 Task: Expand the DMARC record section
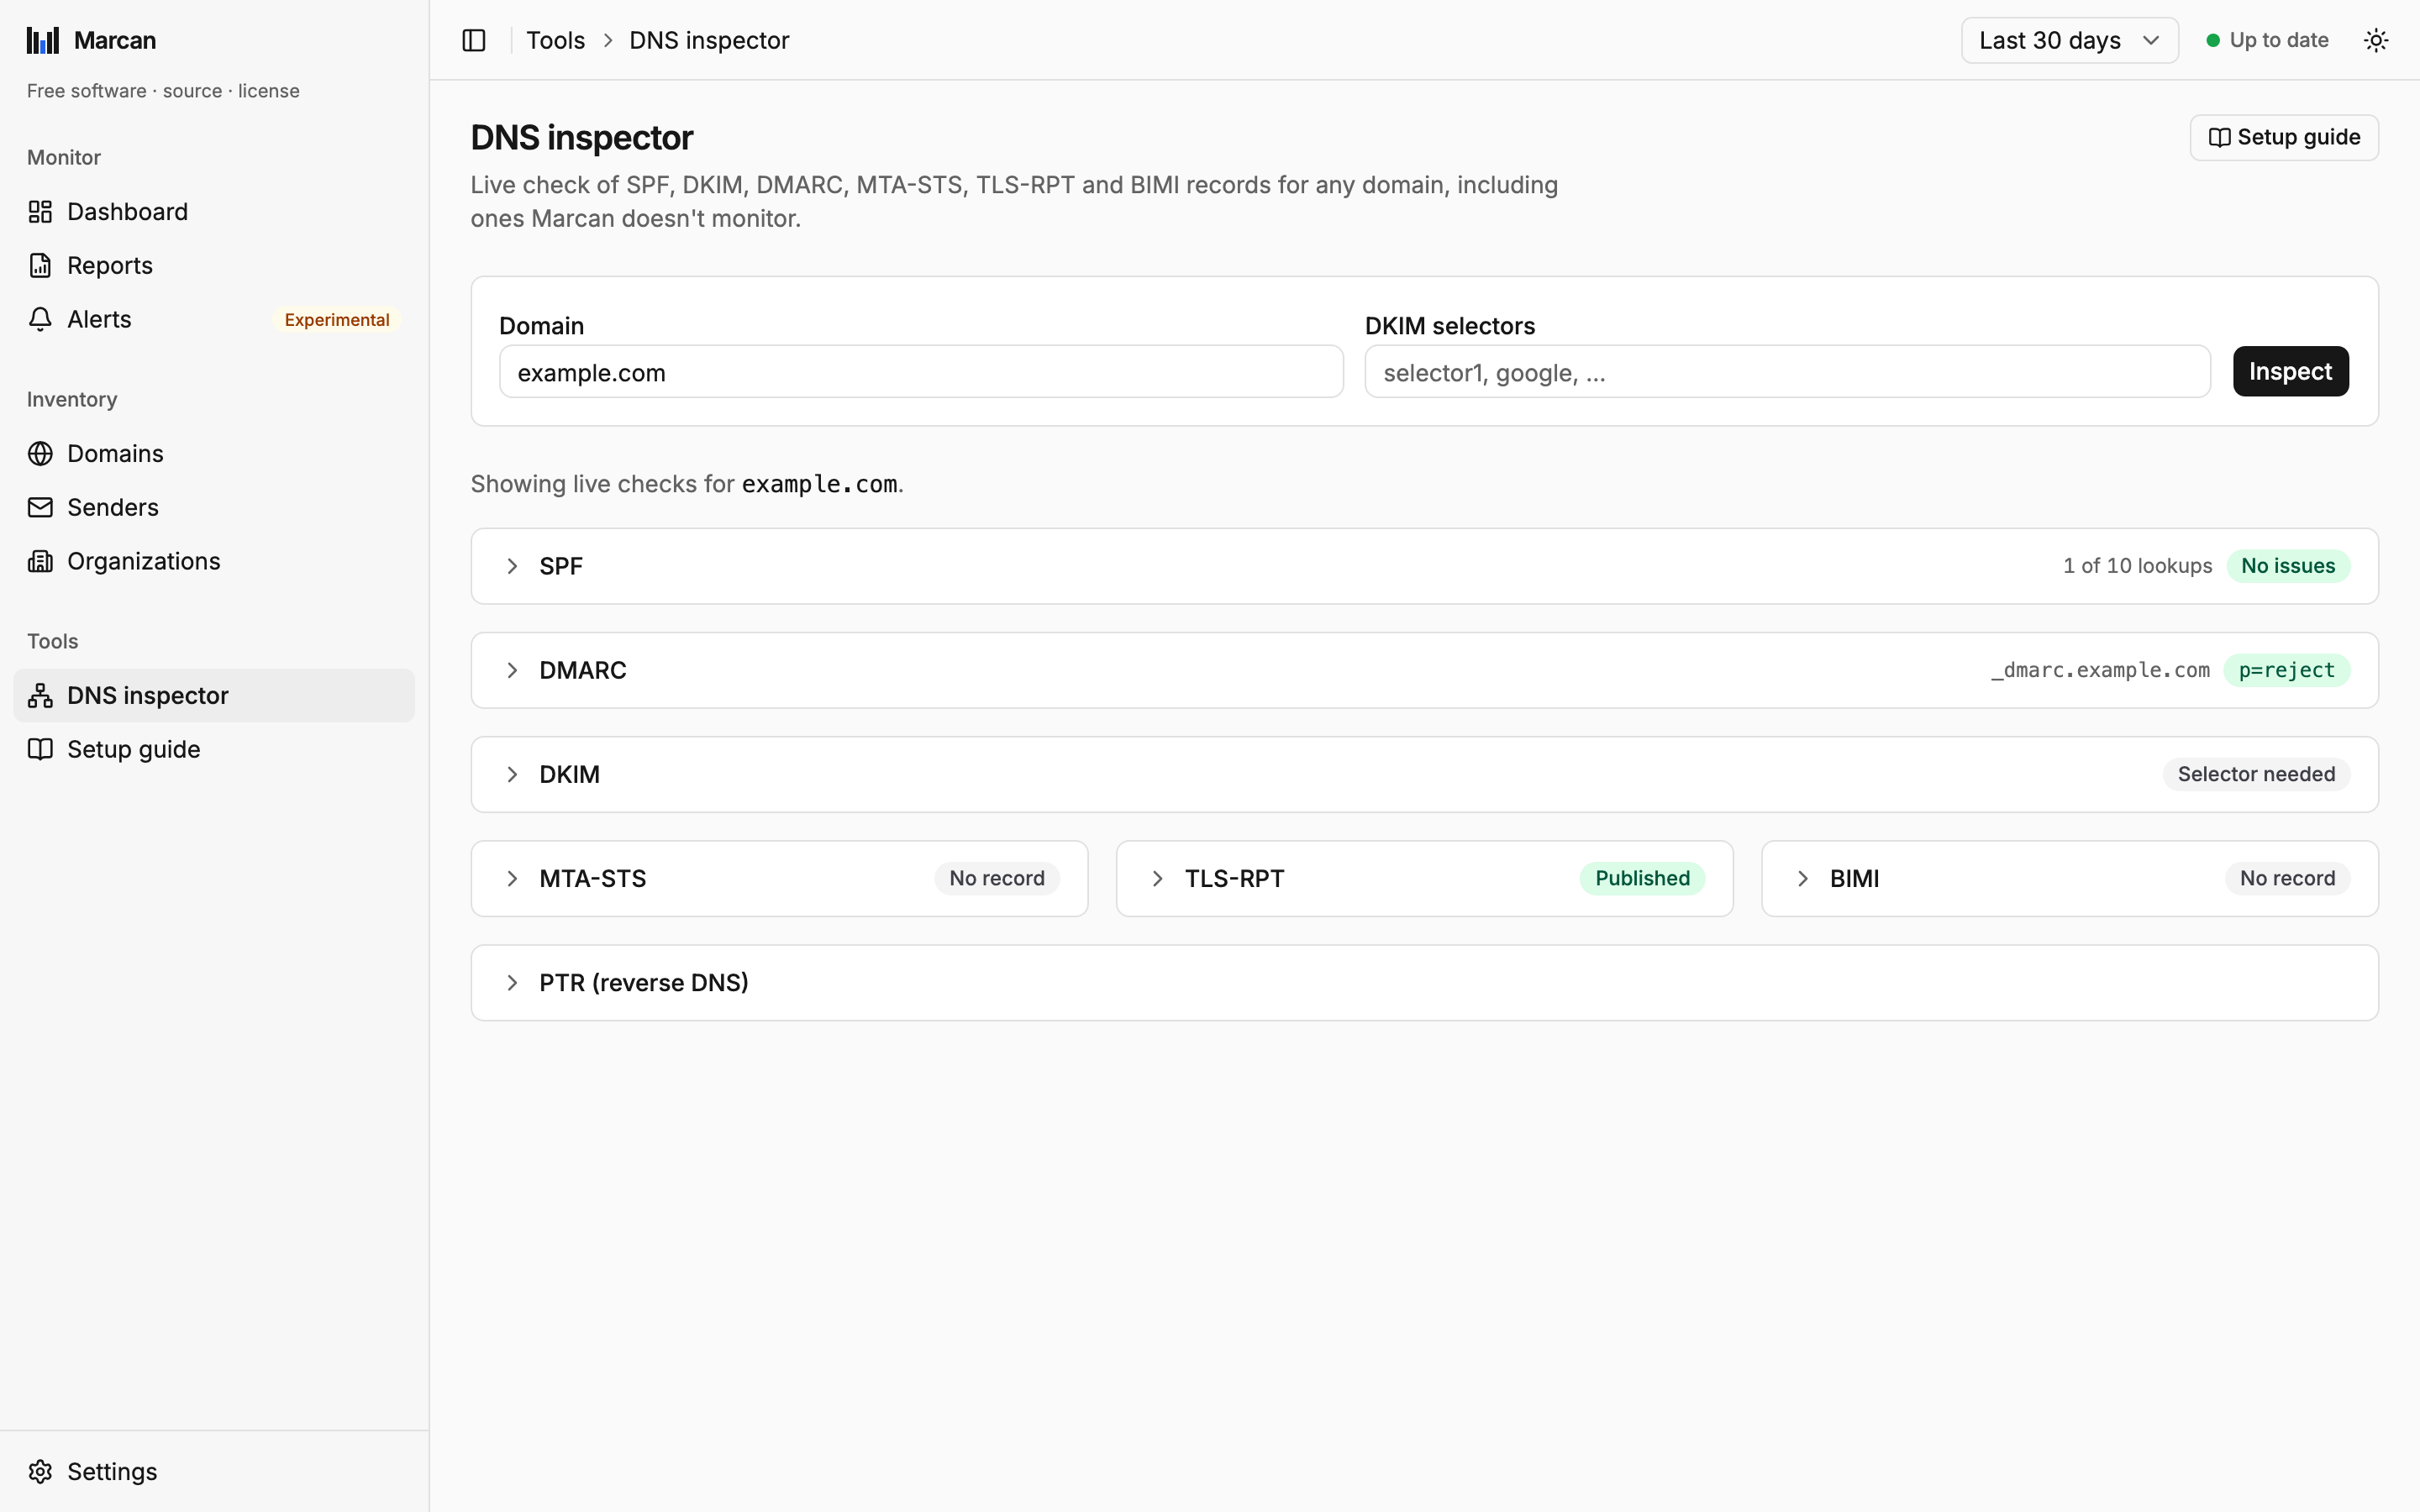pyautogui.click(x=1424, y=670)
